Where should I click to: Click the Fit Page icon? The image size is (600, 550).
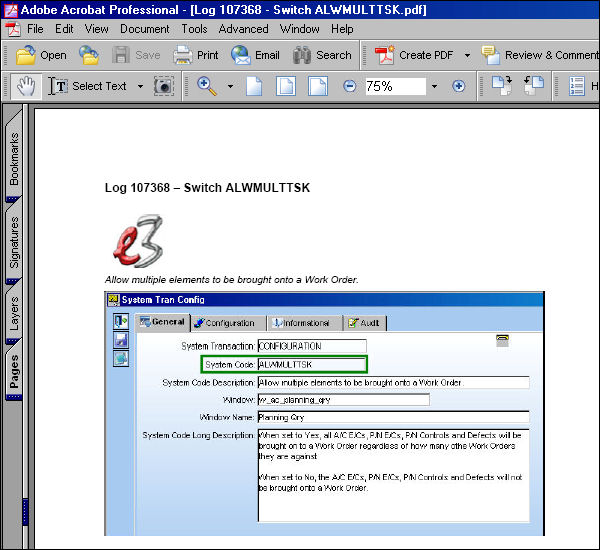coord(286,86)
